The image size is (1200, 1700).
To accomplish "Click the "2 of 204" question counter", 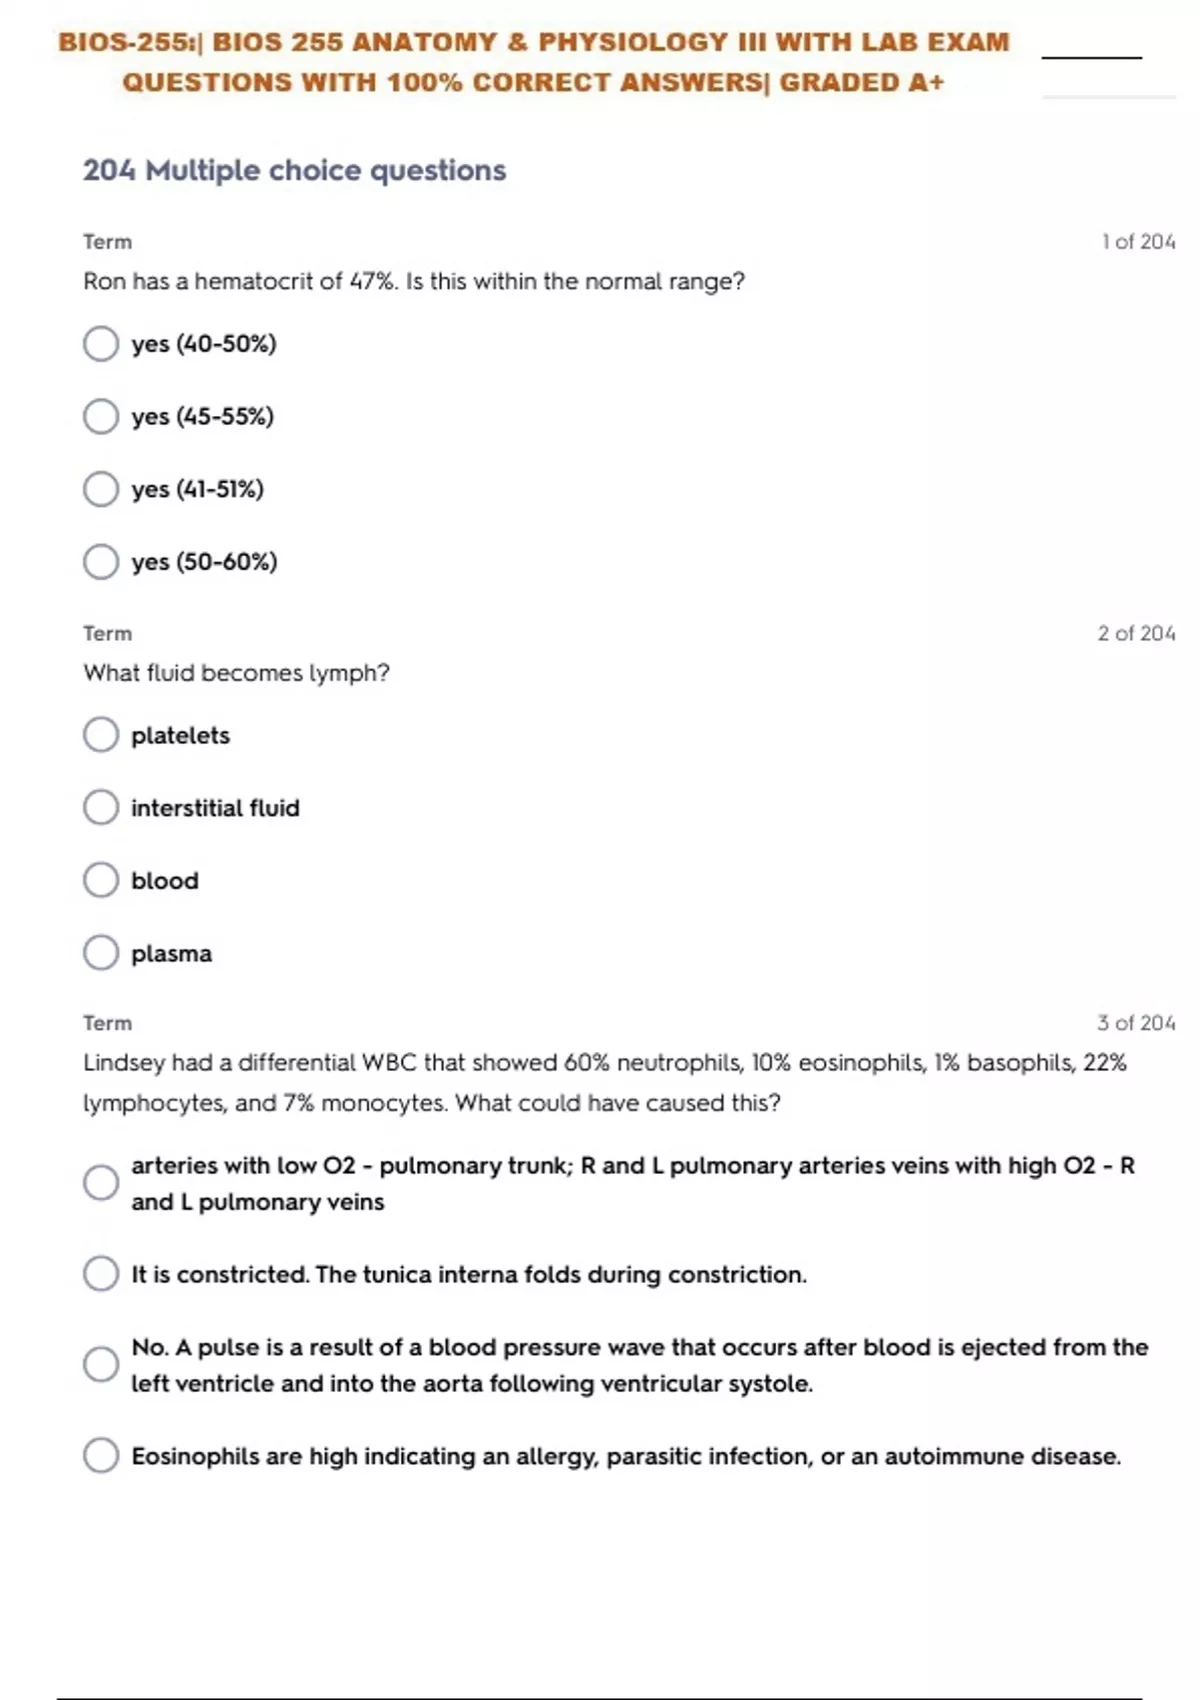I will (1136, 634).
